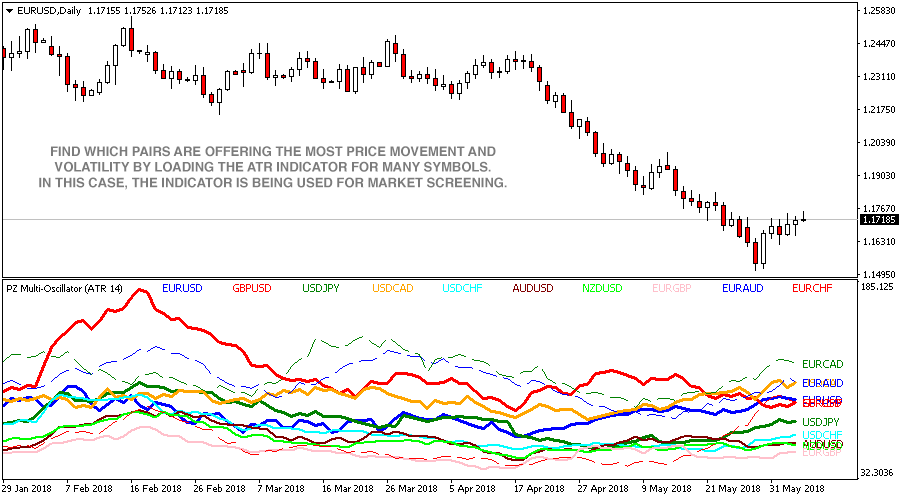
Task: Click the EURUSD,Daily chart title text
Action: click(49, 10)
